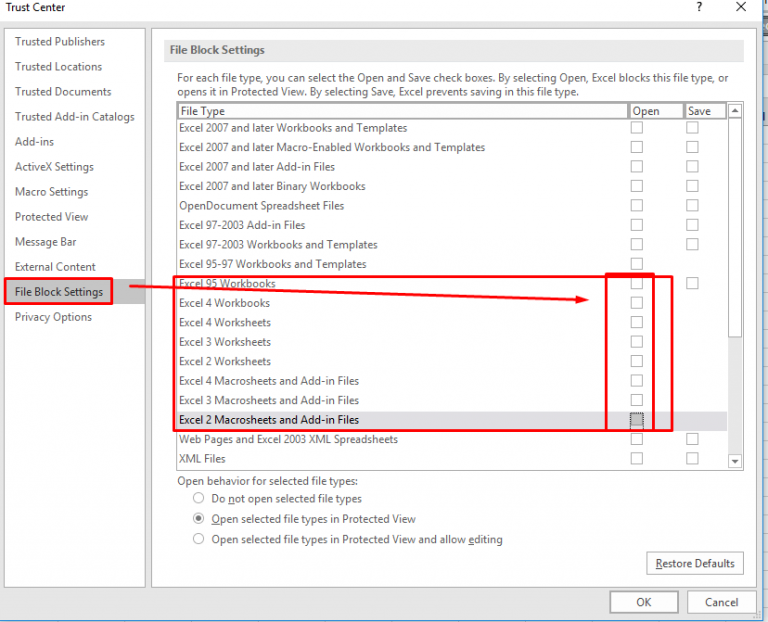Switch to Macro Settings page
Screen dimensions: 768x622
(51, 192)
